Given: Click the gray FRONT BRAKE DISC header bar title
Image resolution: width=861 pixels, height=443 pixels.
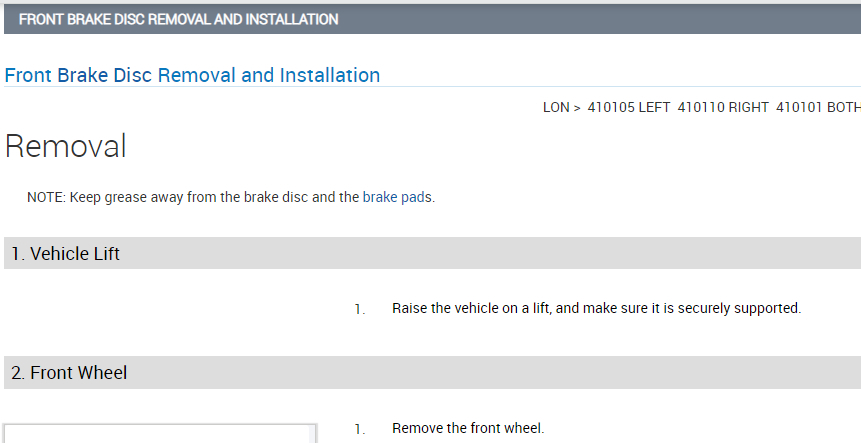Looking at the screenshot, I should [x=179, y=19].
